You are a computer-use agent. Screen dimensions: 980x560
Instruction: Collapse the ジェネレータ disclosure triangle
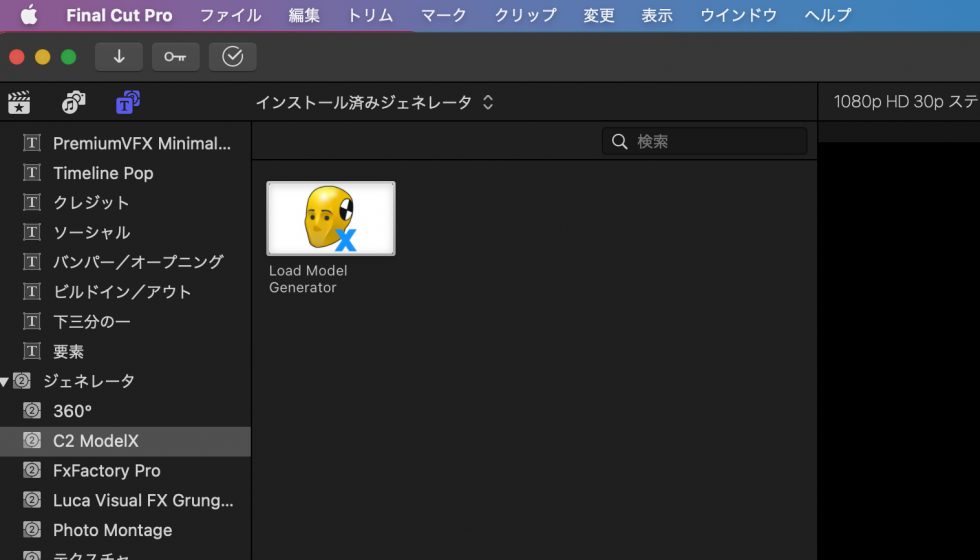[x=5, y=381]
